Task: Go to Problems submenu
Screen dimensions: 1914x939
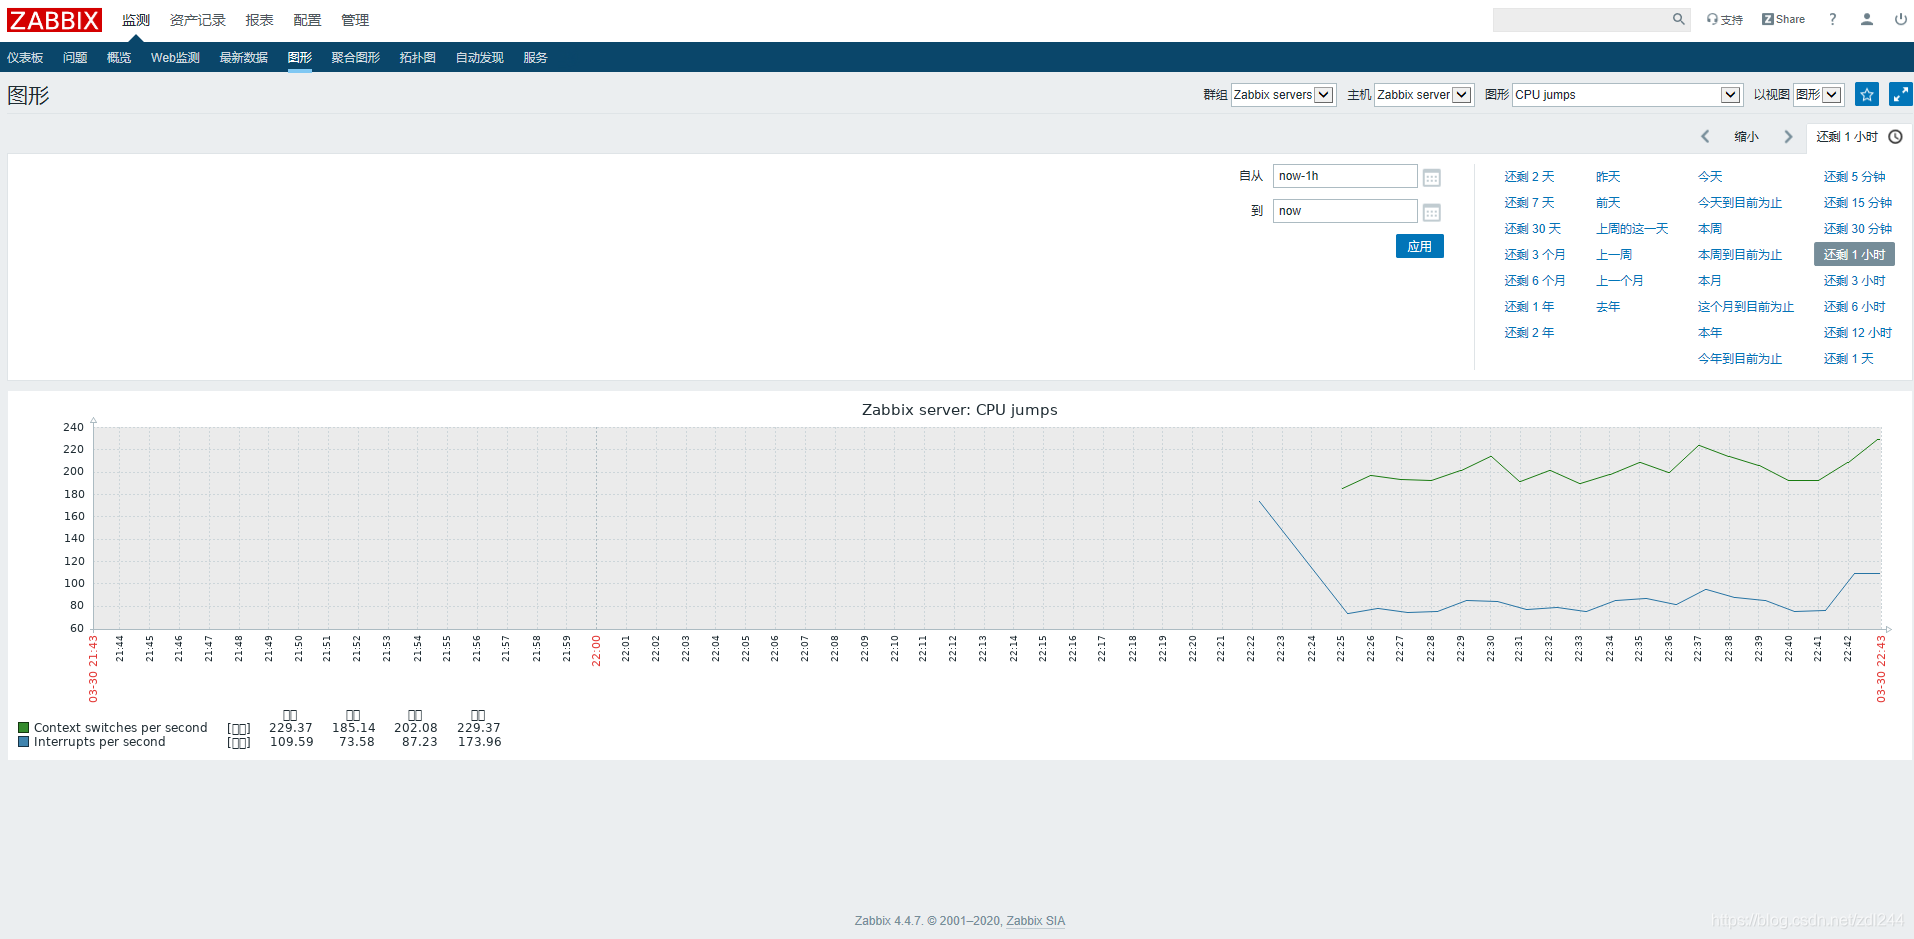Action: [x=75, y=58]
